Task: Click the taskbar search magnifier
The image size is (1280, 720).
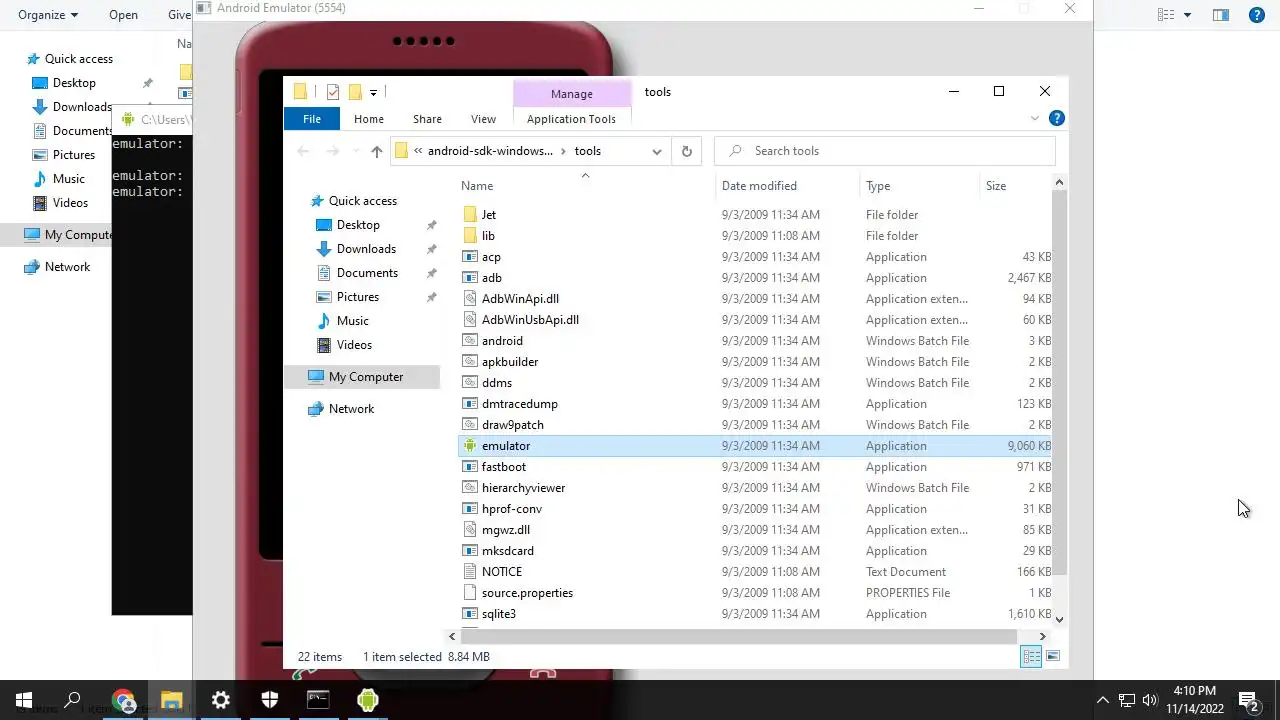Action: [72, 700]
